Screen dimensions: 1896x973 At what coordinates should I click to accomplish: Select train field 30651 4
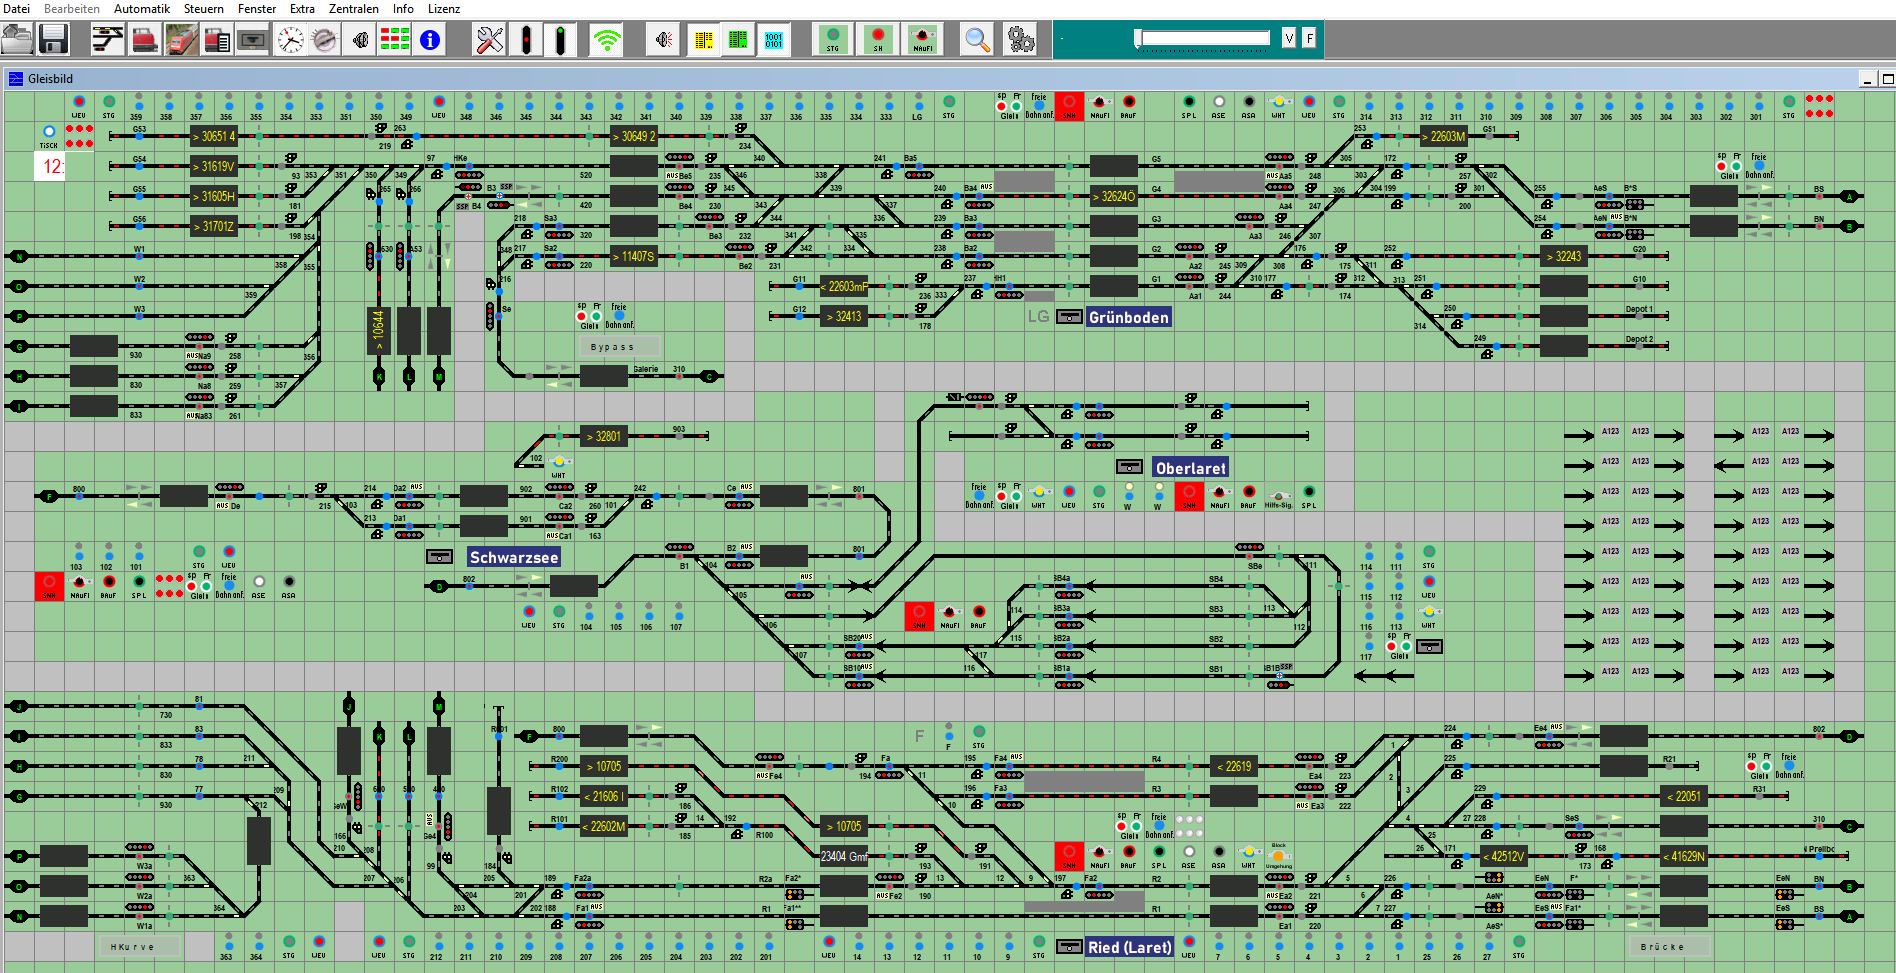click(x=214, y=136)
